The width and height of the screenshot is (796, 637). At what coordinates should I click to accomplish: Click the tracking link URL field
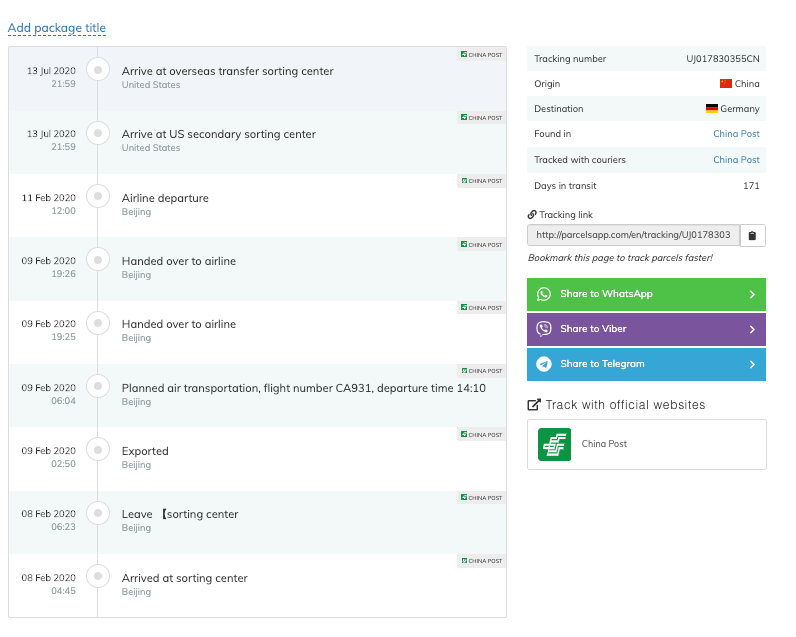pos(633,235)
